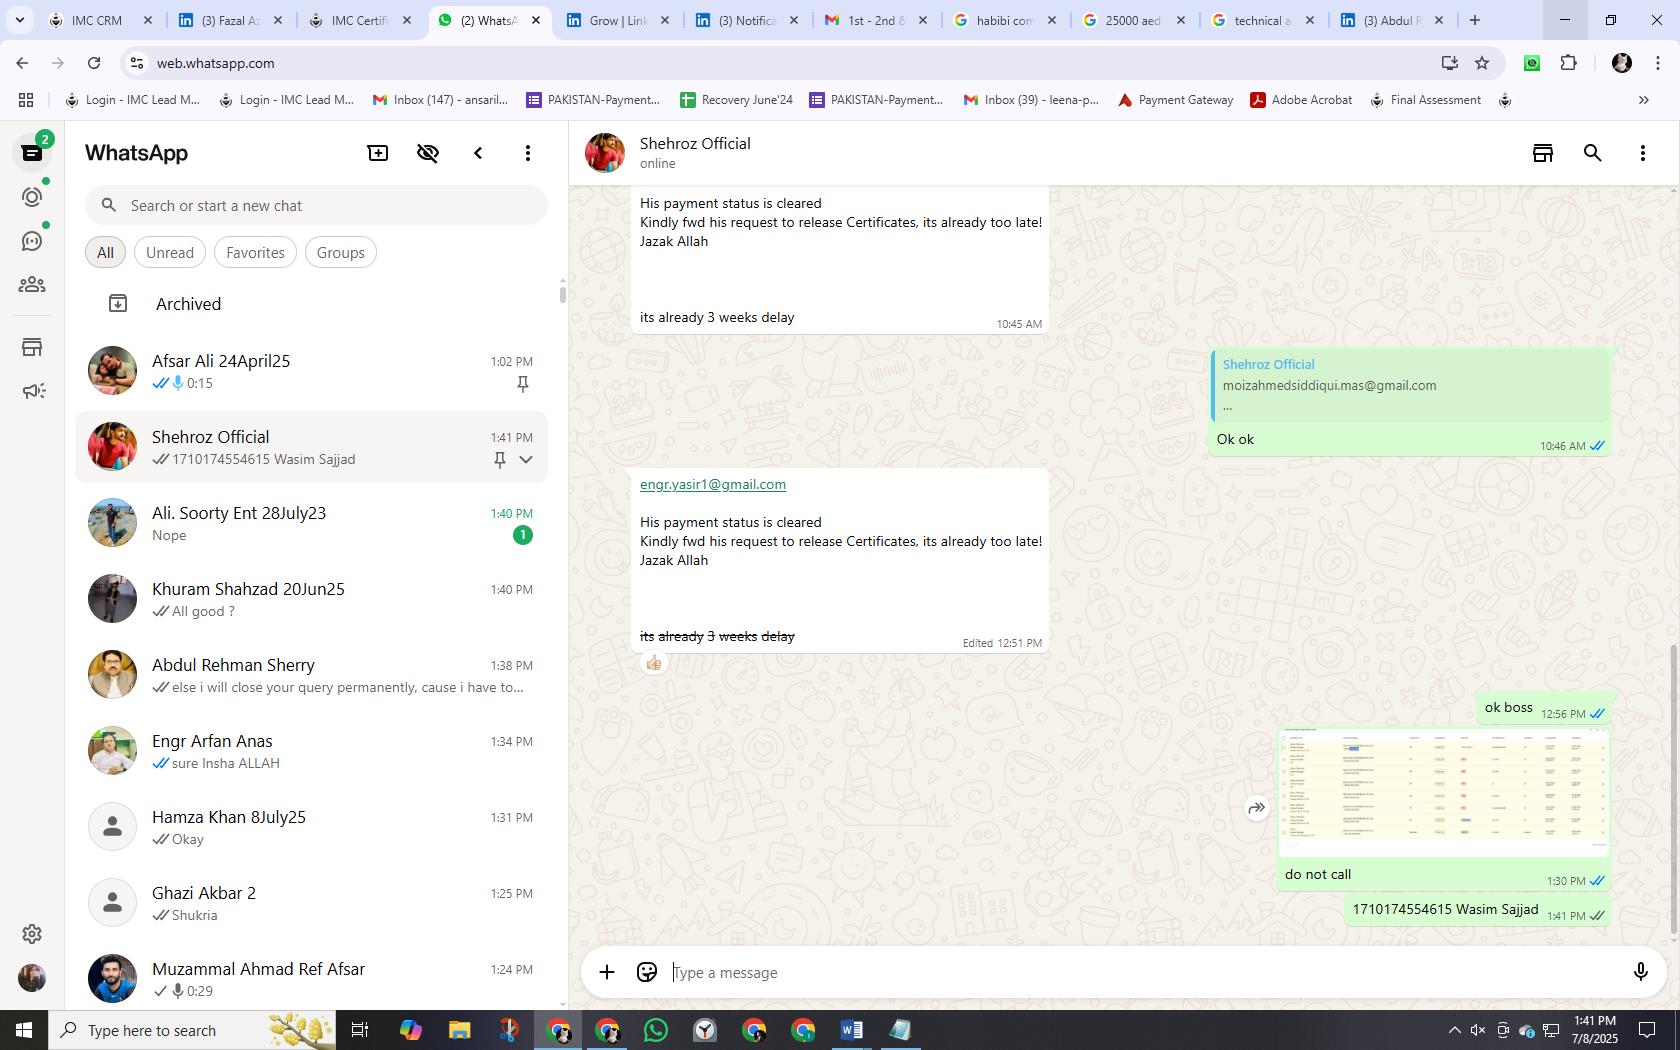
Task: Toggle pin icon on Shehroz Official chat
Action: [500, 460]
